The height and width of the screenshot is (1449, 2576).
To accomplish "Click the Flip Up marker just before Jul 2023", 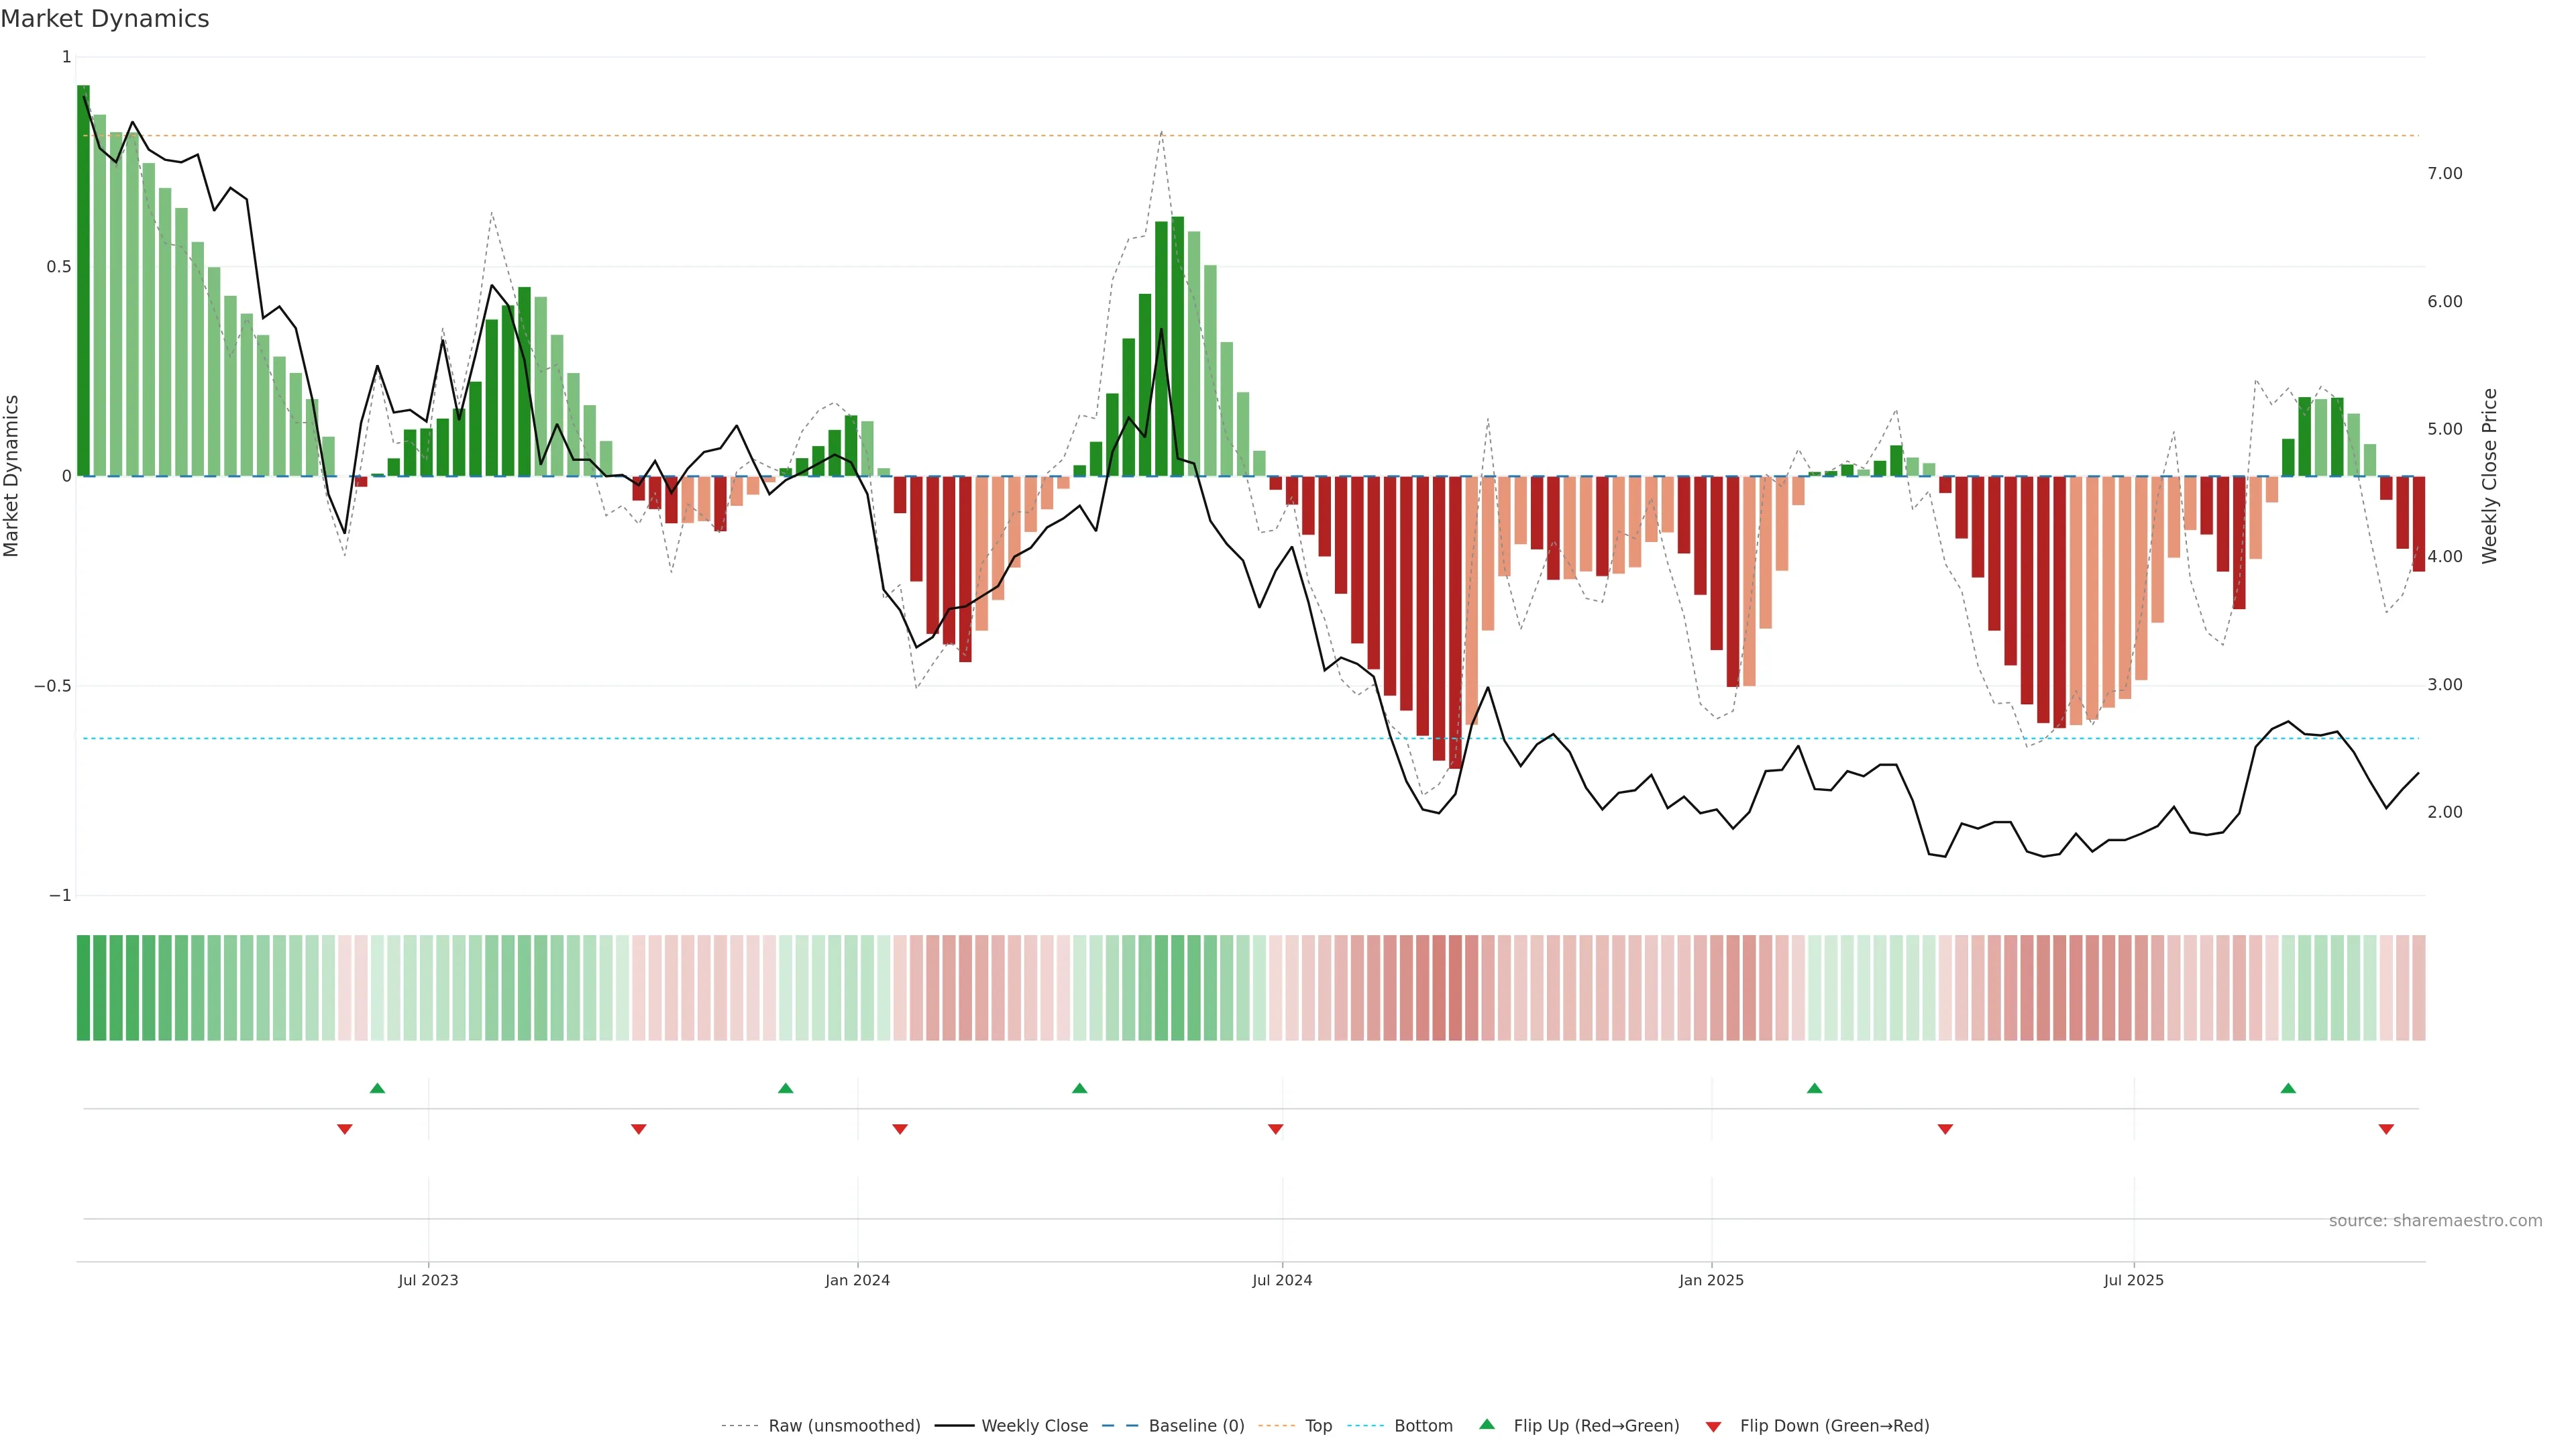I will (x=377, y=1088).
